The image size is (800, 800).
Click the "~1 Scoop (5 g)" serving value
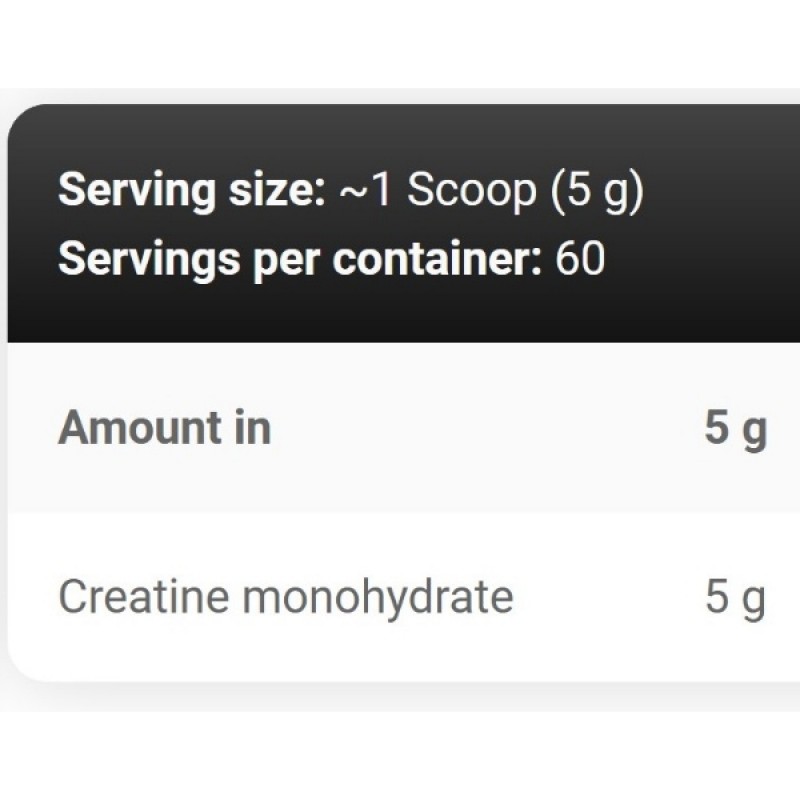[x=491, y=190]
